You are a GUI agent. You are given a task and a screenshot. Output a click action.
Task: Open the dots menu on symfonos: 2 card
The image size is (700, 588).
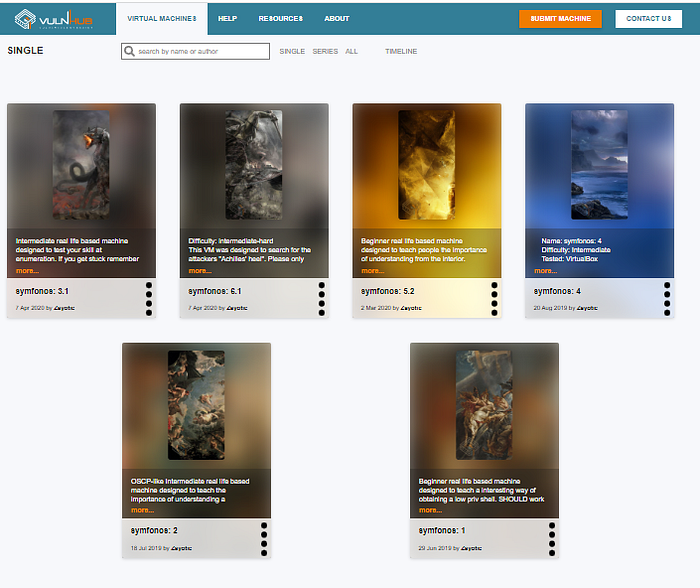tap(264, 539)
